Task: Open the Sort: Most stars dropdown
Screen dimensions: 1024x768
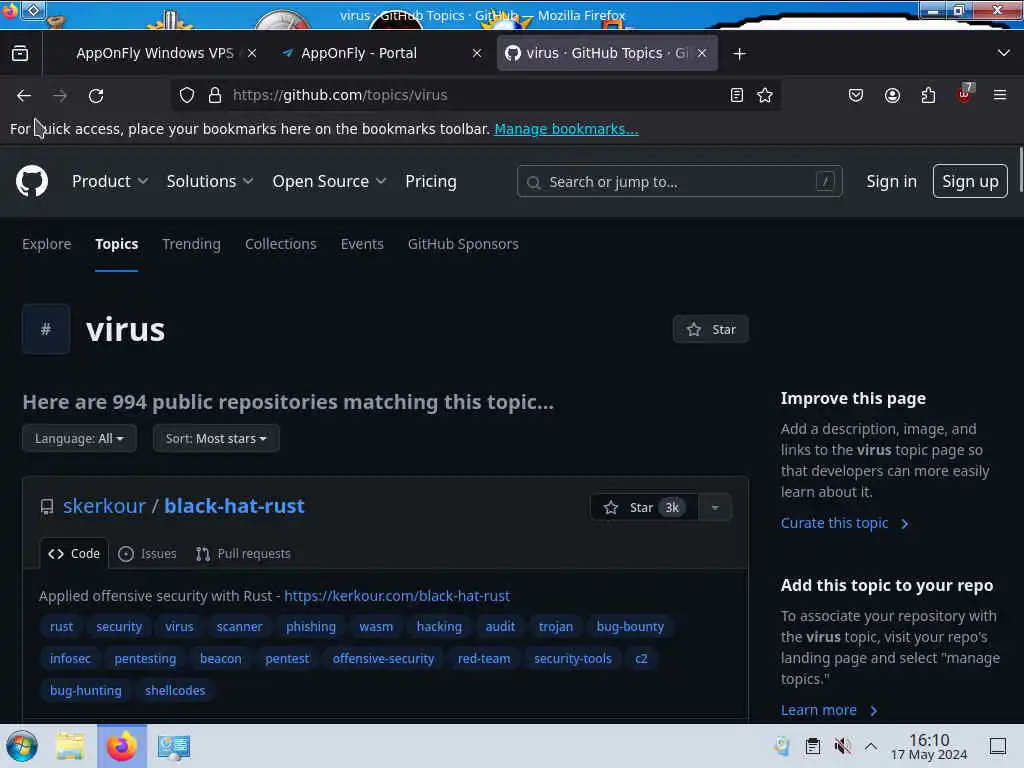Action: click(216, 438)
